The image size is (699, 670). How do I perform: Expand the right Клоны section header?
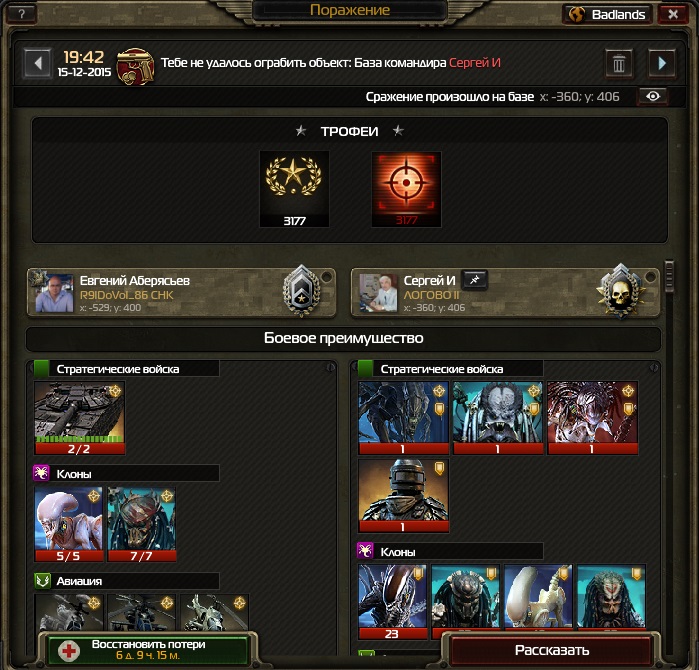point(450,551)
